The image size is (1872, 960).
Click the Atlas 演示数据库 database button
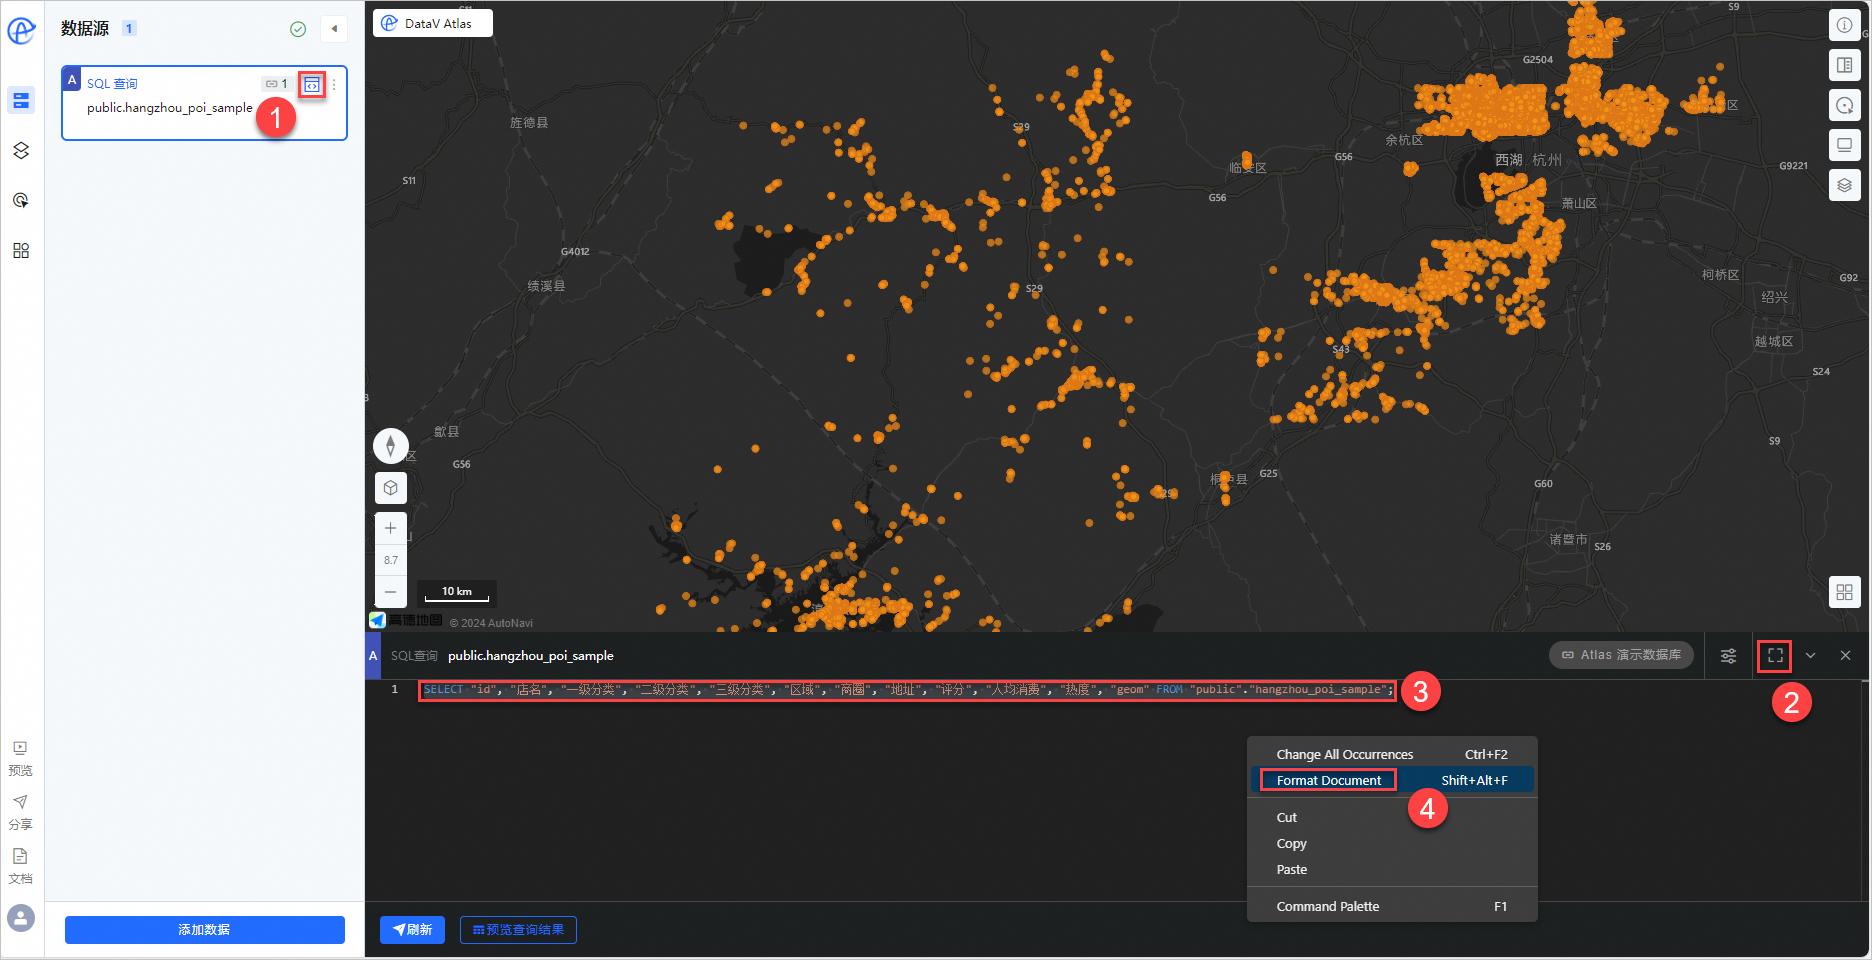[x=1621, y=655]
